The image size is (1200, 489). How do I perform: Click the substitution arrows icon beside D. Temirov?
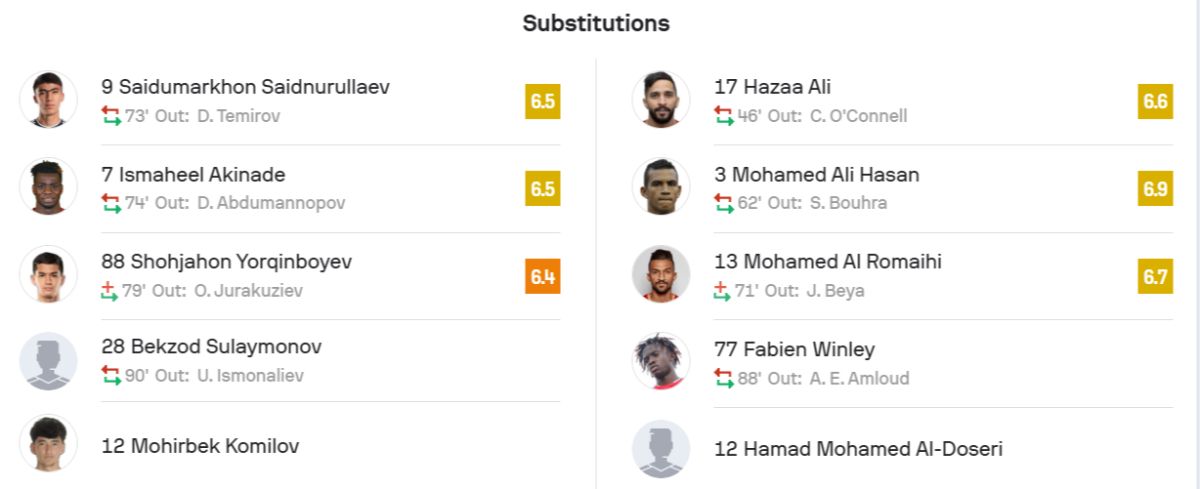click(x=111, y=116)
